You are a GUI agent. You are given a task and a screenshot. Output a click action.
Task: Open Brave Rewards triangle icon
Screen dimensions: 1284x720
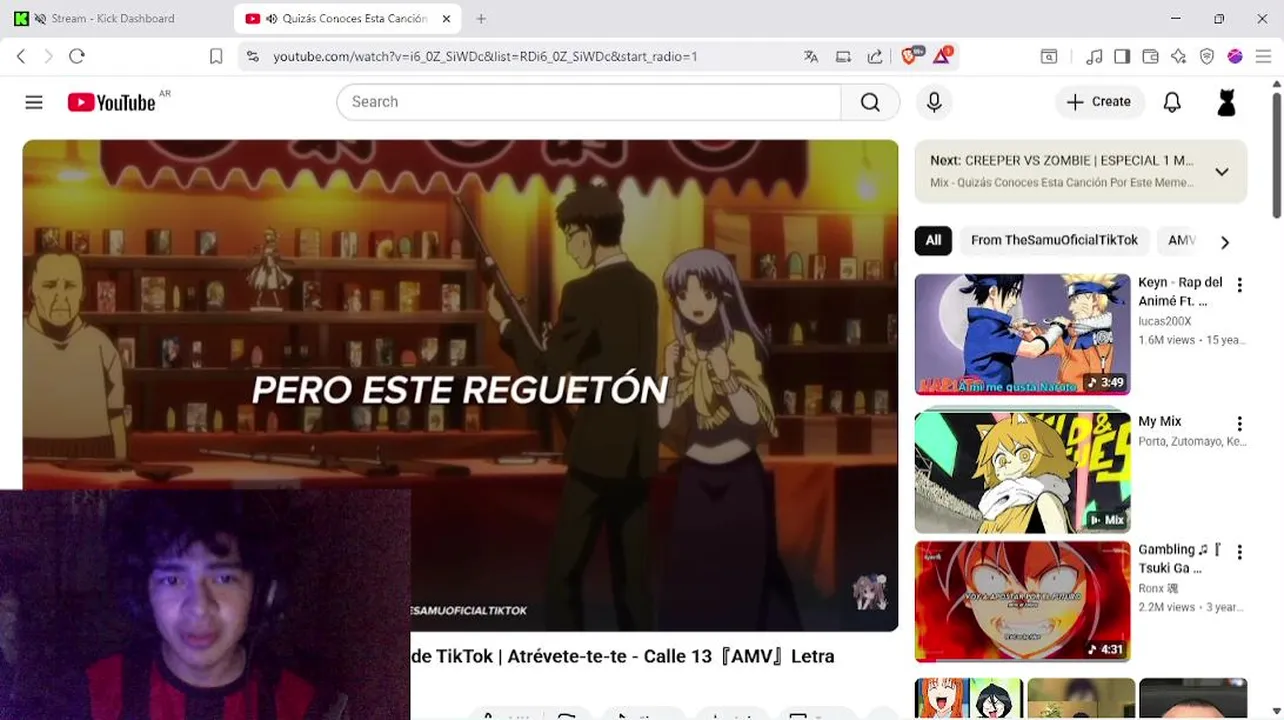coord(943,56)
